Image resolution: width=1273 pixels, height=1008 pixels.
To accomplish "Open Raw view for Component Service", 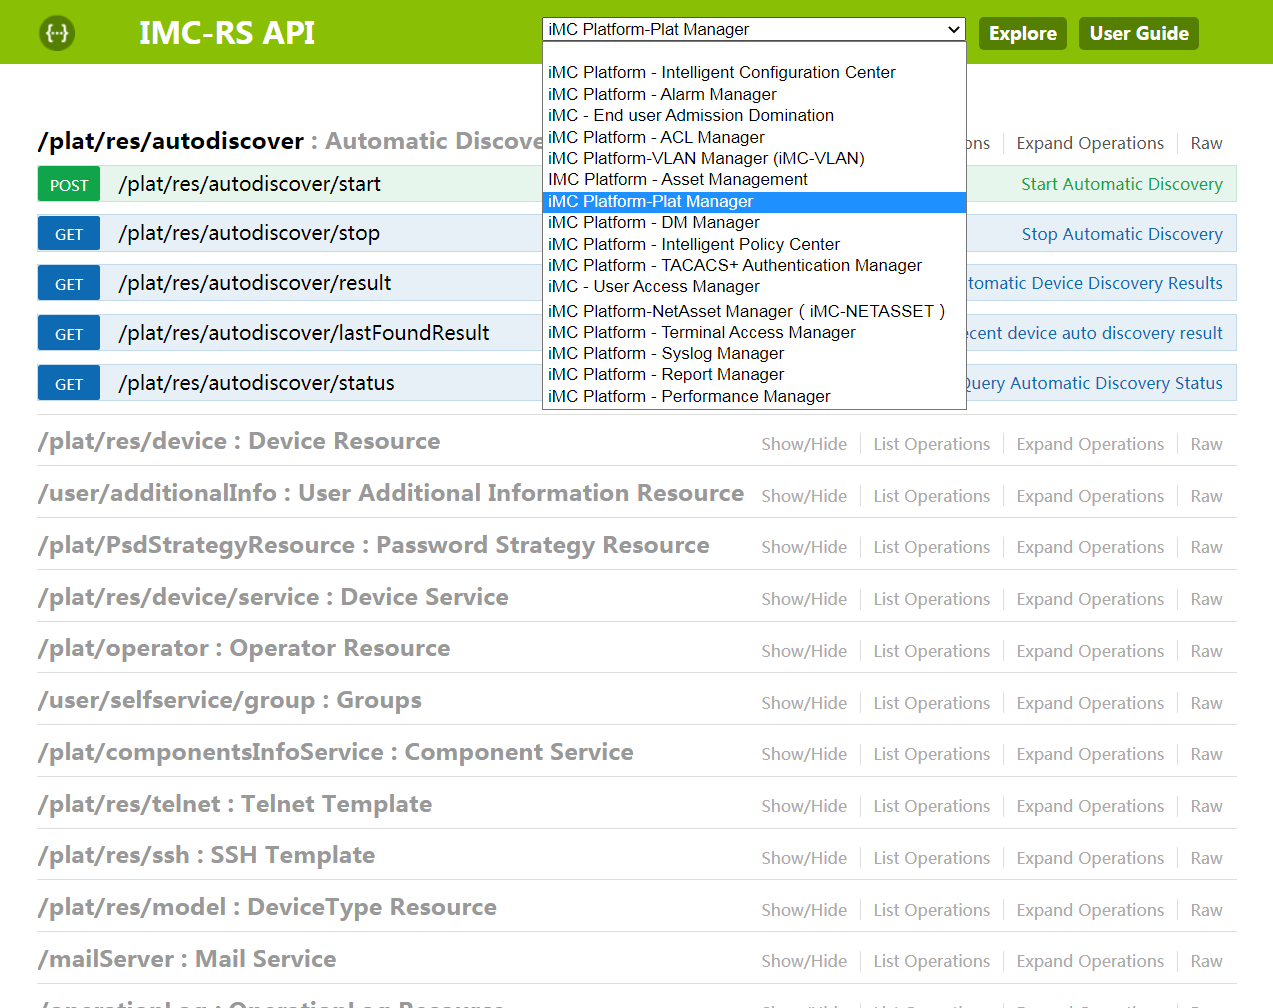I will pyautogui.click(x=1206, y=754).
